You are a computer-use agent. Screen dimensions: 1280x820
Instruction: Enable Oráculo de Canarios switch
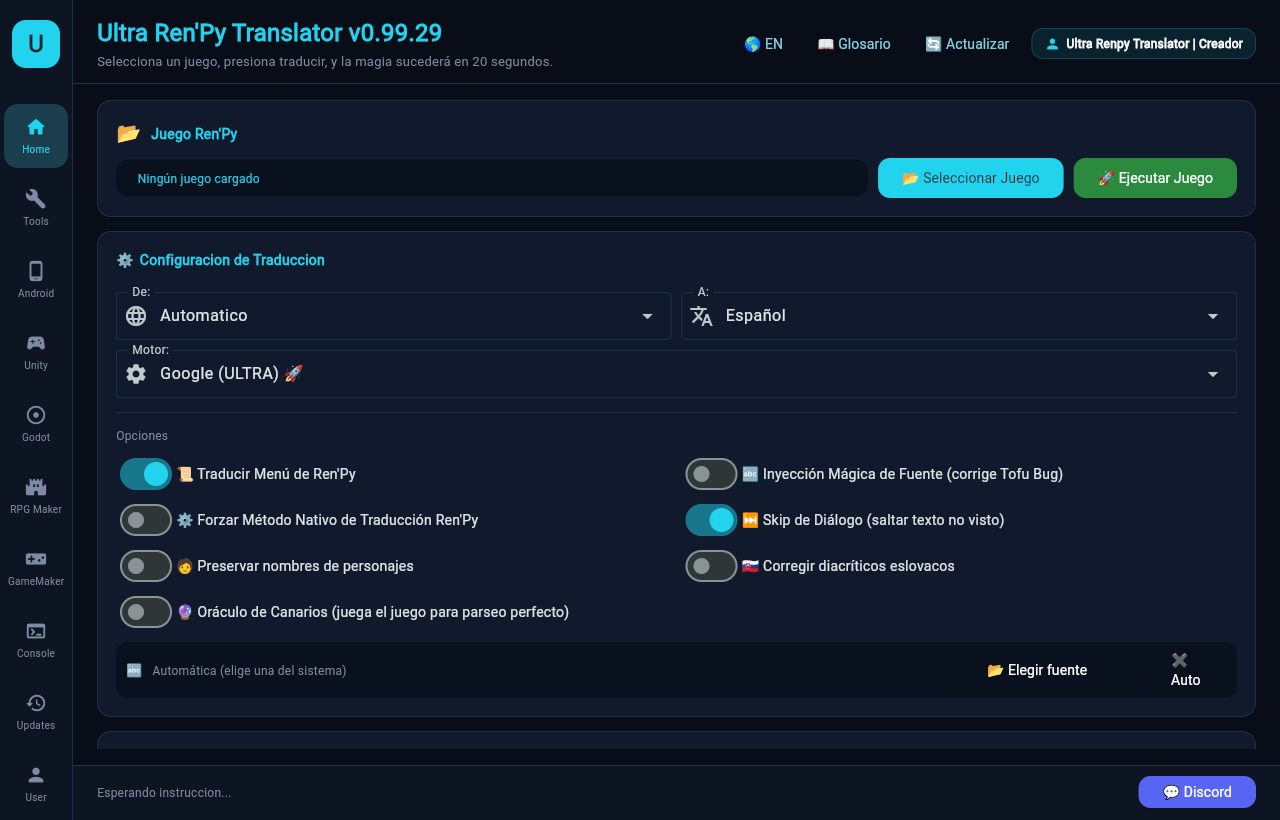pos(146,612)
